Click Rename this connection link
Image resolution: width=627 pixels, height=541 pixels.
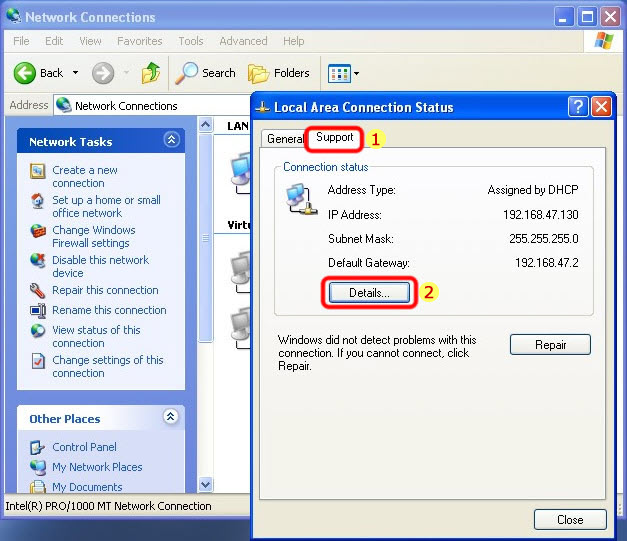(109, 310)
